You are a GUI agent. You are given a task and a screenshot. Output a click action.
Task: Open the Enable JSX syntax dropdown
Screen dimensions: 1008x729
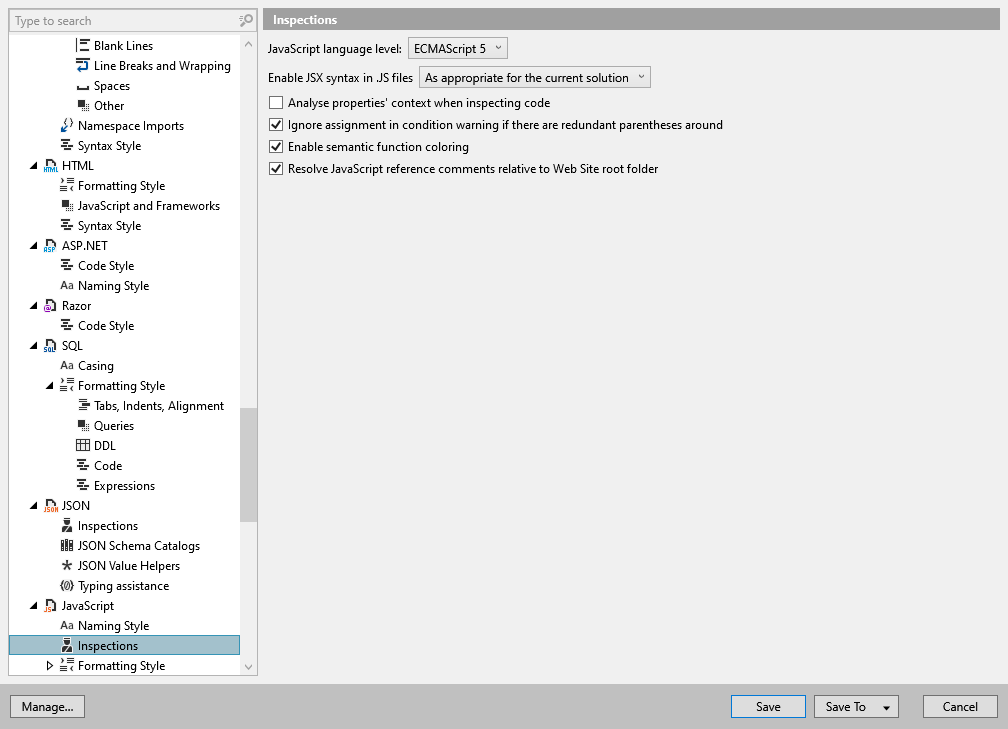click(x=534, y=77)
